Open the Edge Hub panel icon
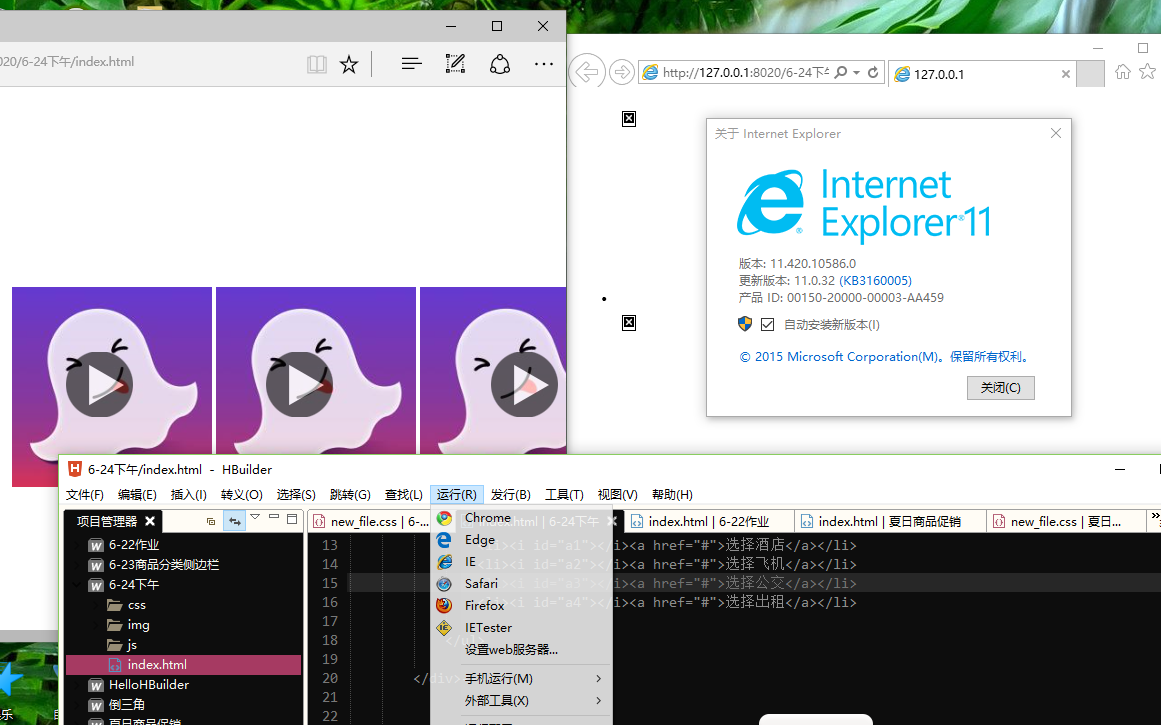The image size is (1161, 725). click(x=412, y=64)
